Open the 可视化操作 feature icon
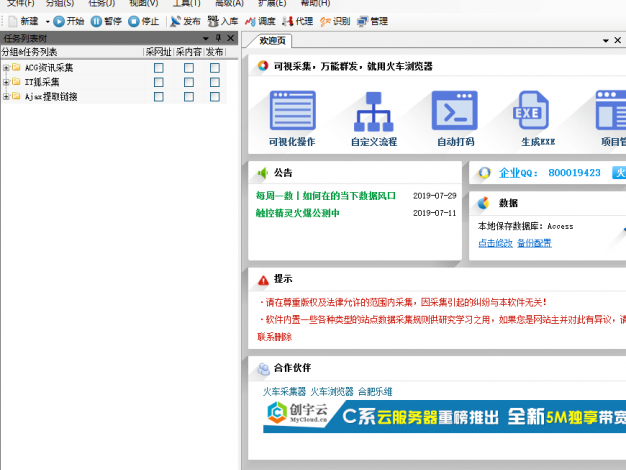Image resolution: width=626 pixels, height=470 pixels. point(293,110)
